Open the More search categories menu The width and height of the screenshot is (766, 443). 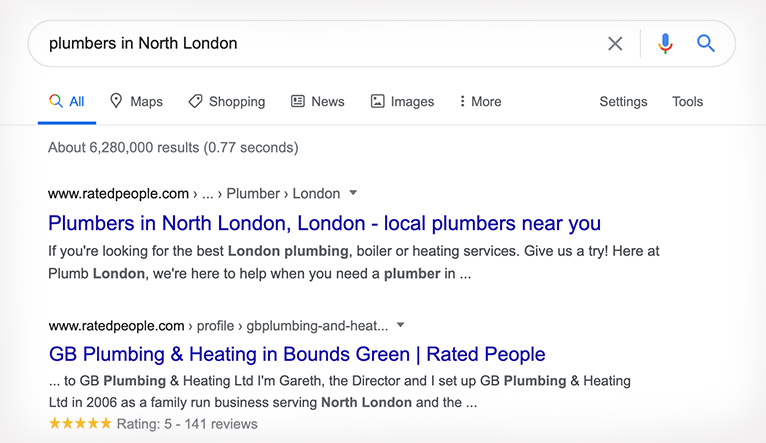pos(480,101)
